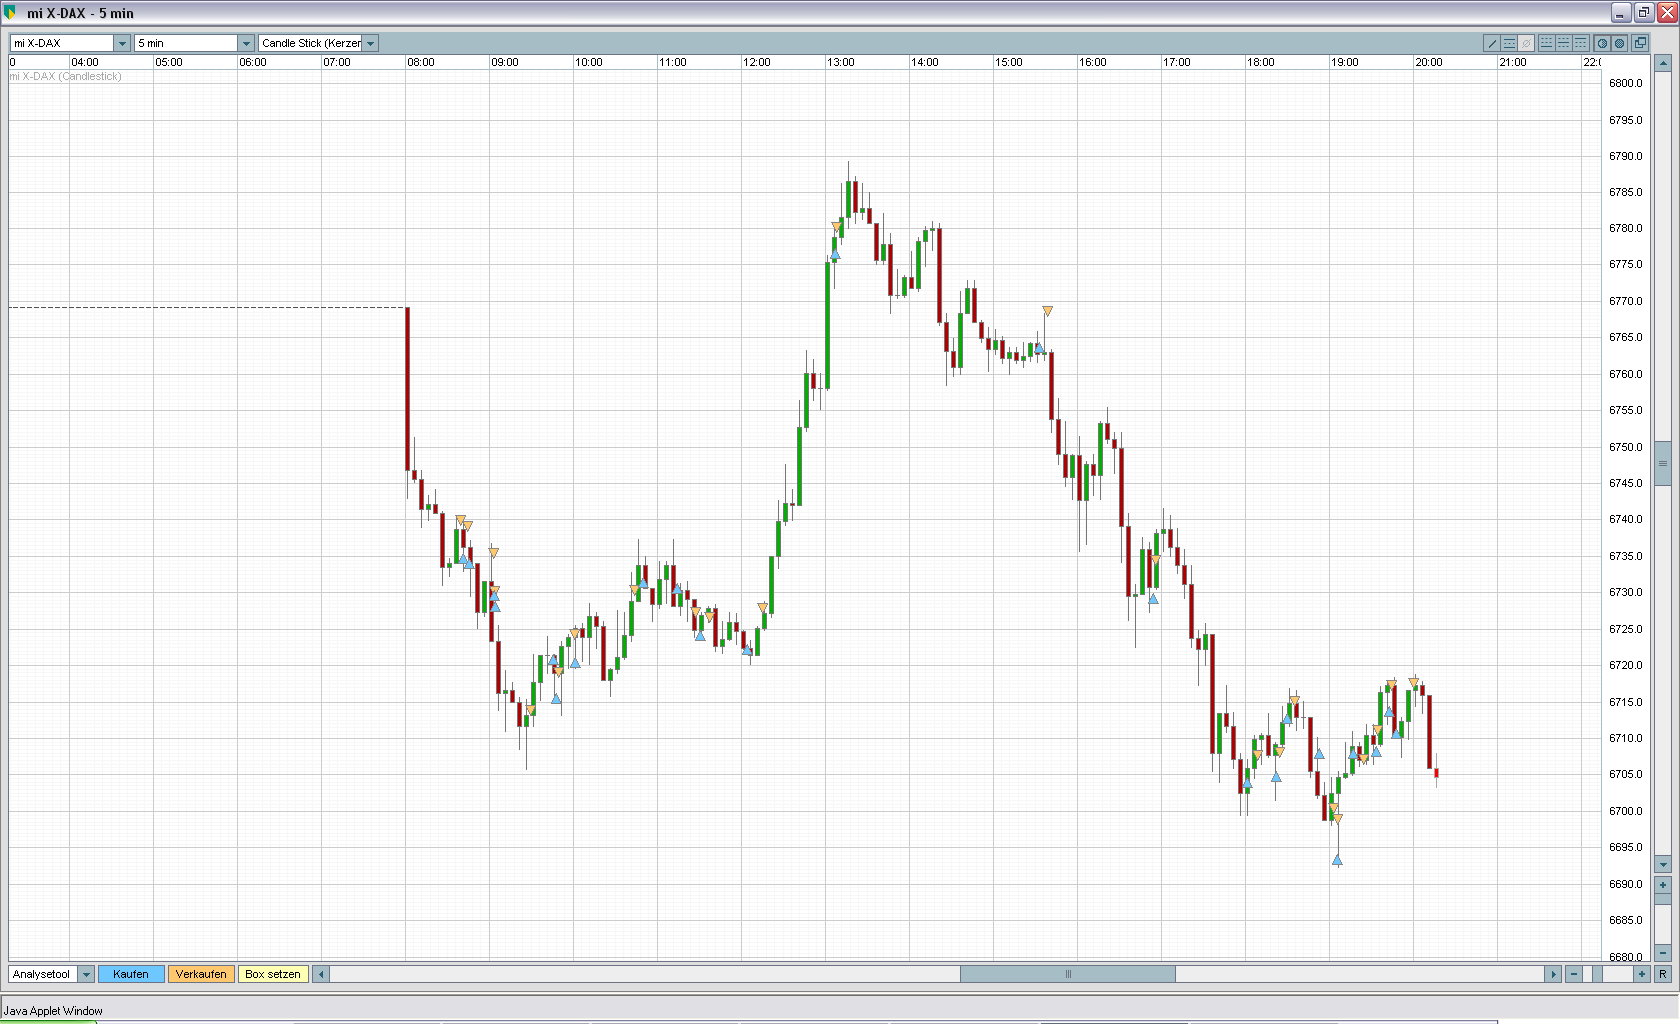Click the detach chart window icon
1680x1024 pixels.
point(1640,43)
